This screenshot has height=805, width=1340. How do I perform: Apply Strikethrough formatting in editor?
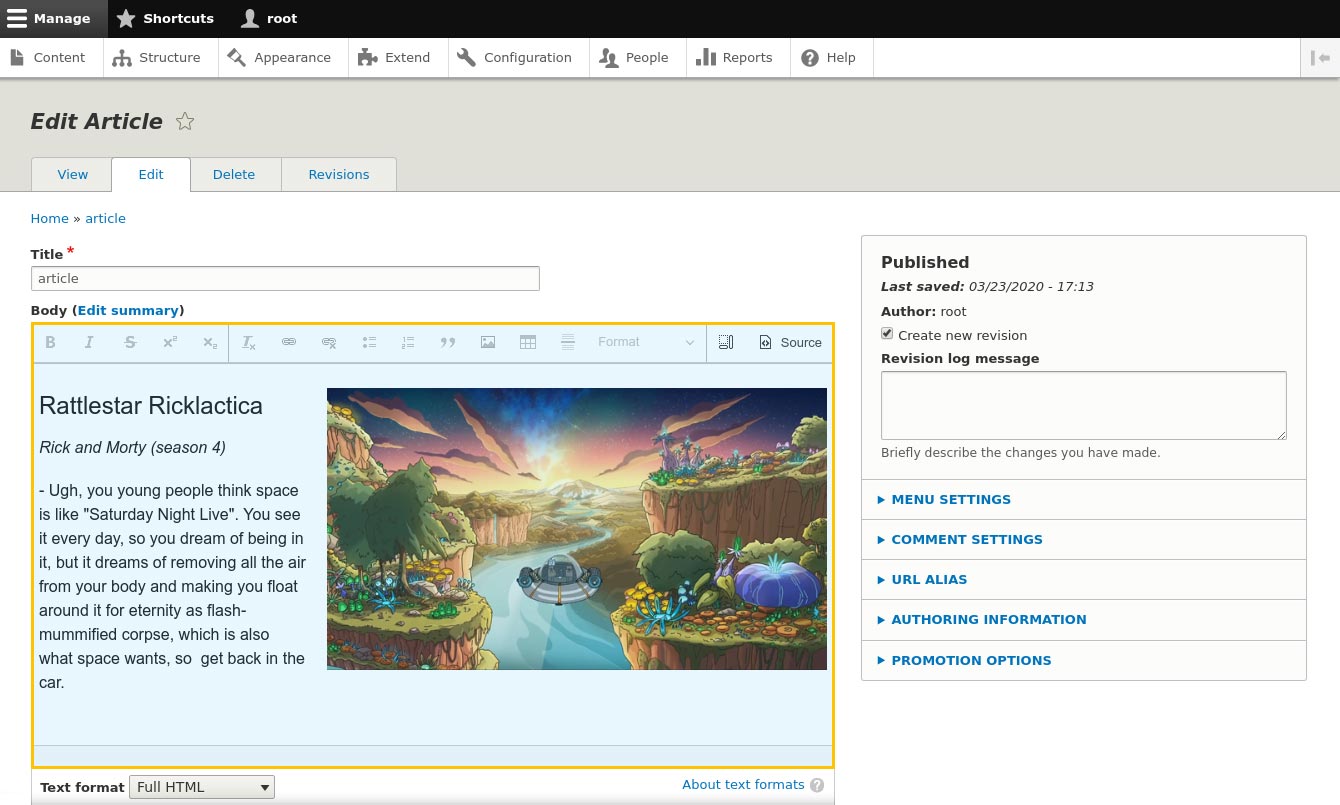[130, 342]
